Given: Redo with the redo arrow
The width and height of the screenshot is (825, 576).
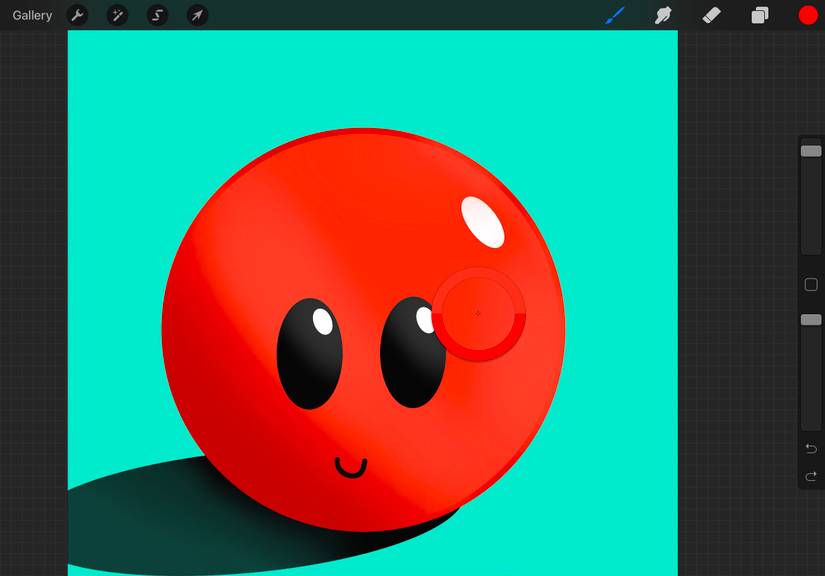Looking at the screenshot, I should click(811, 476).
